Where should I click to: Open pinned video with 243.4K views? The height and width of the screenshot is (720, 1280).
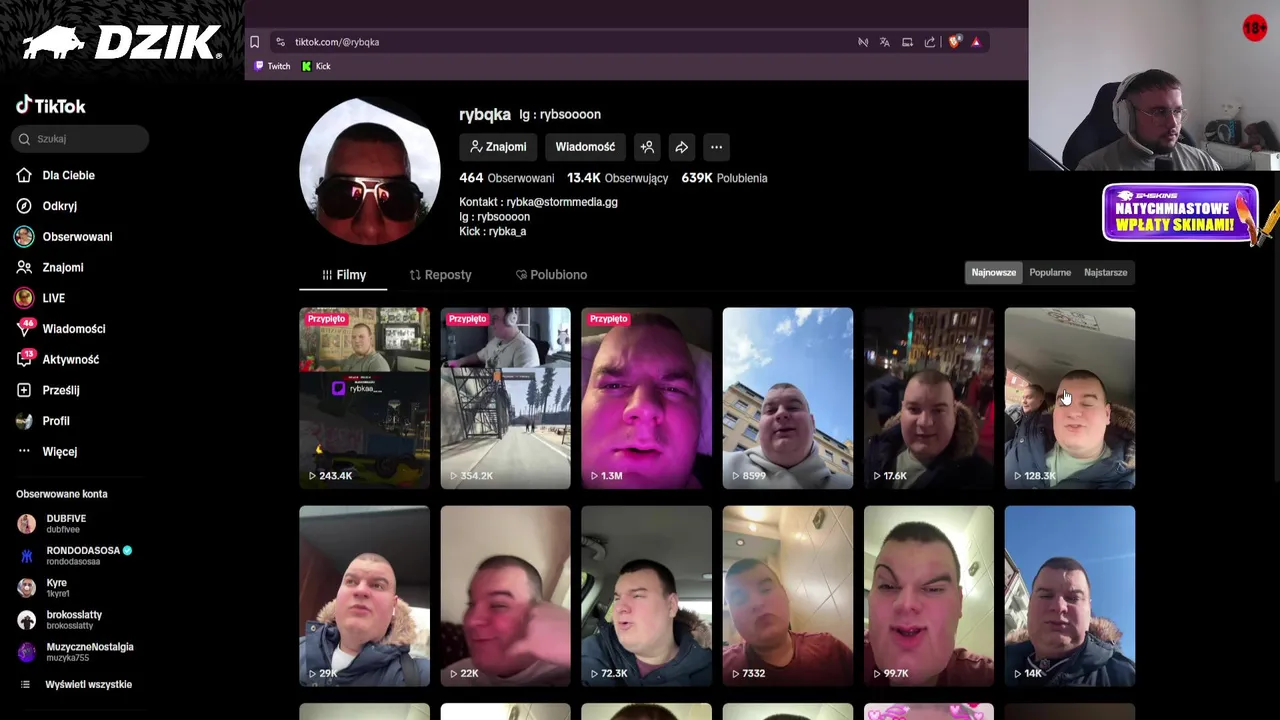364,398
